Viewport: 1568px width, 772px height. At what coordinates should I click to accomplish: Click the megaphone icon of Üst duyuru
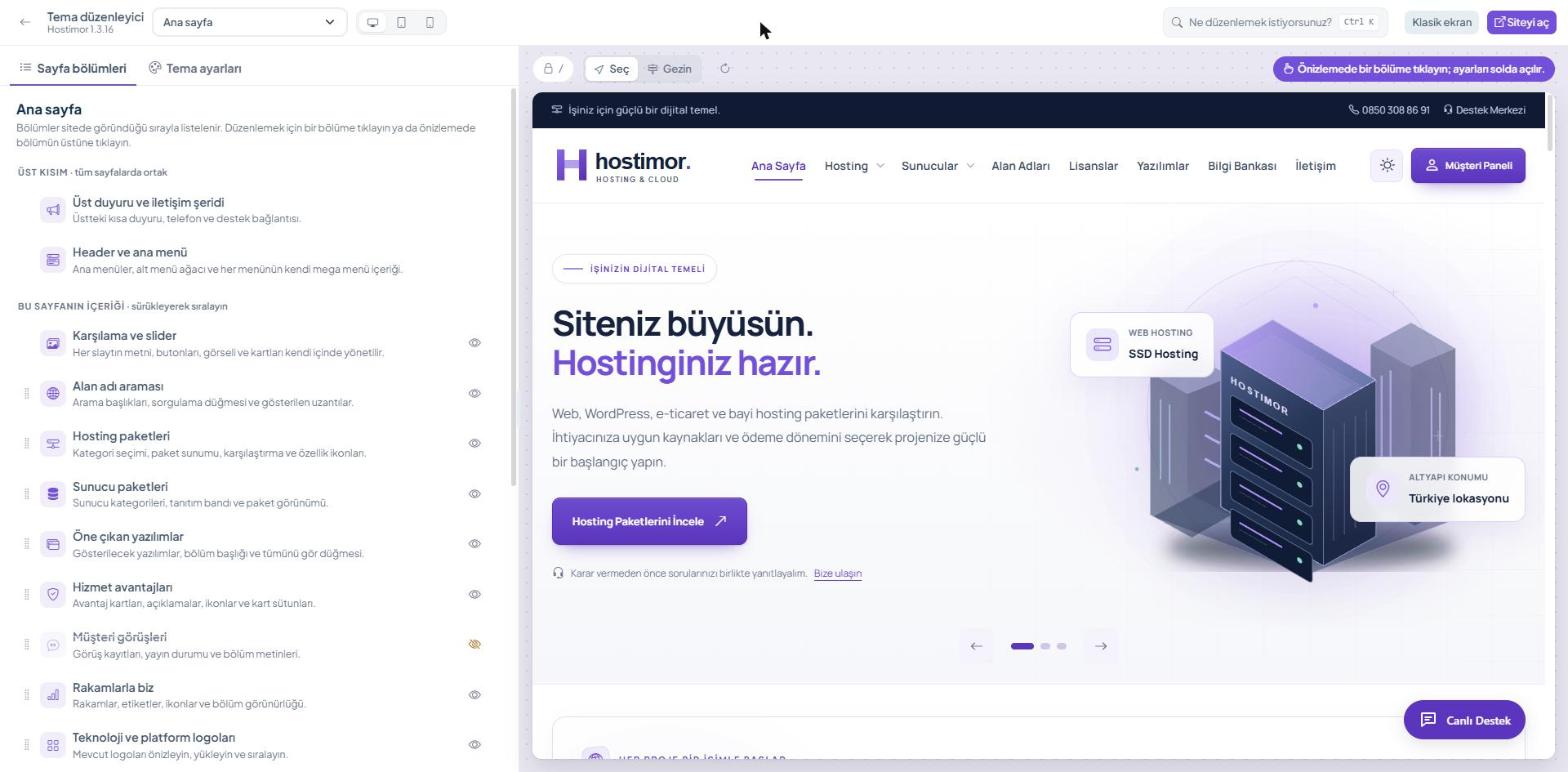coord(53,210)
